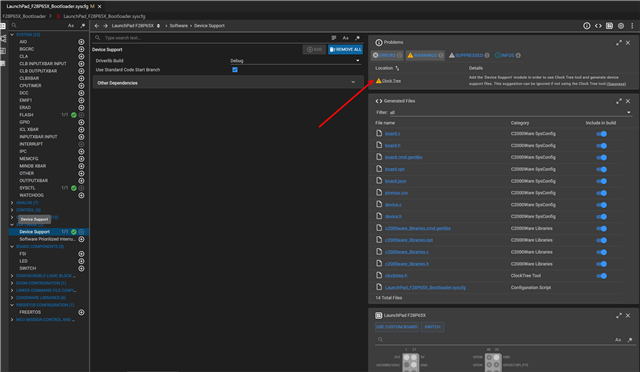Expand the CONTROL (6) category
Image resolution: width=640 pixels, height=372 pixels.
tap(12, 210)
